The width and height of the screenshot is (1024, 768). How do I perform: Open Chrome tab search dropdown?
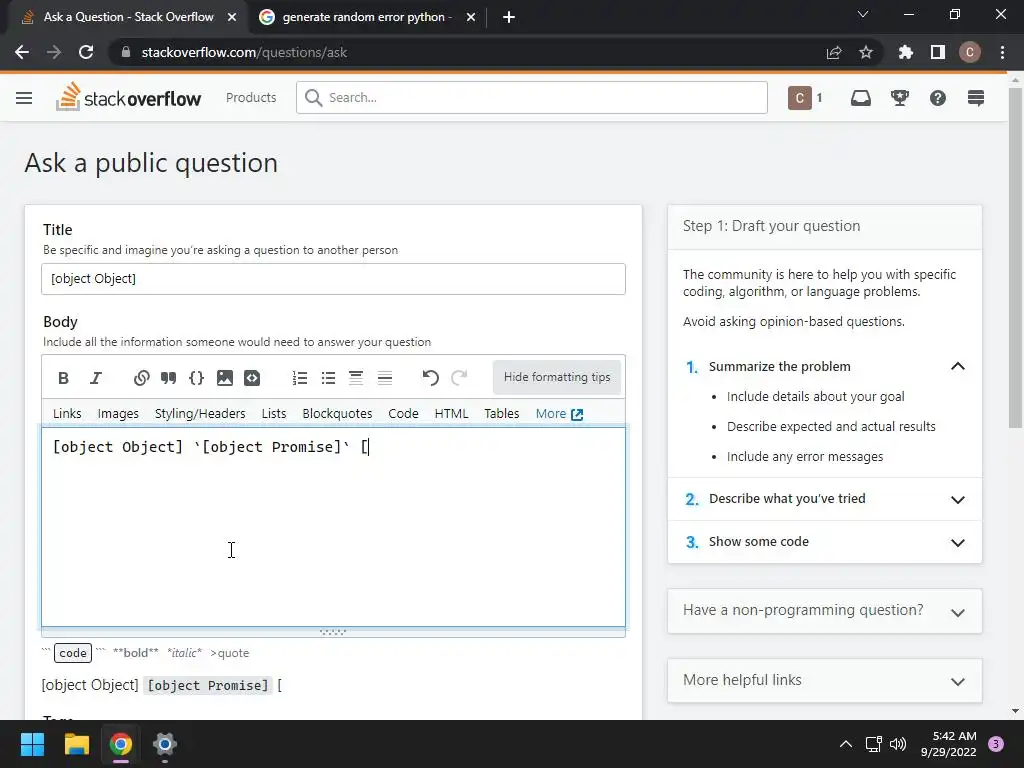pos(863,14)
